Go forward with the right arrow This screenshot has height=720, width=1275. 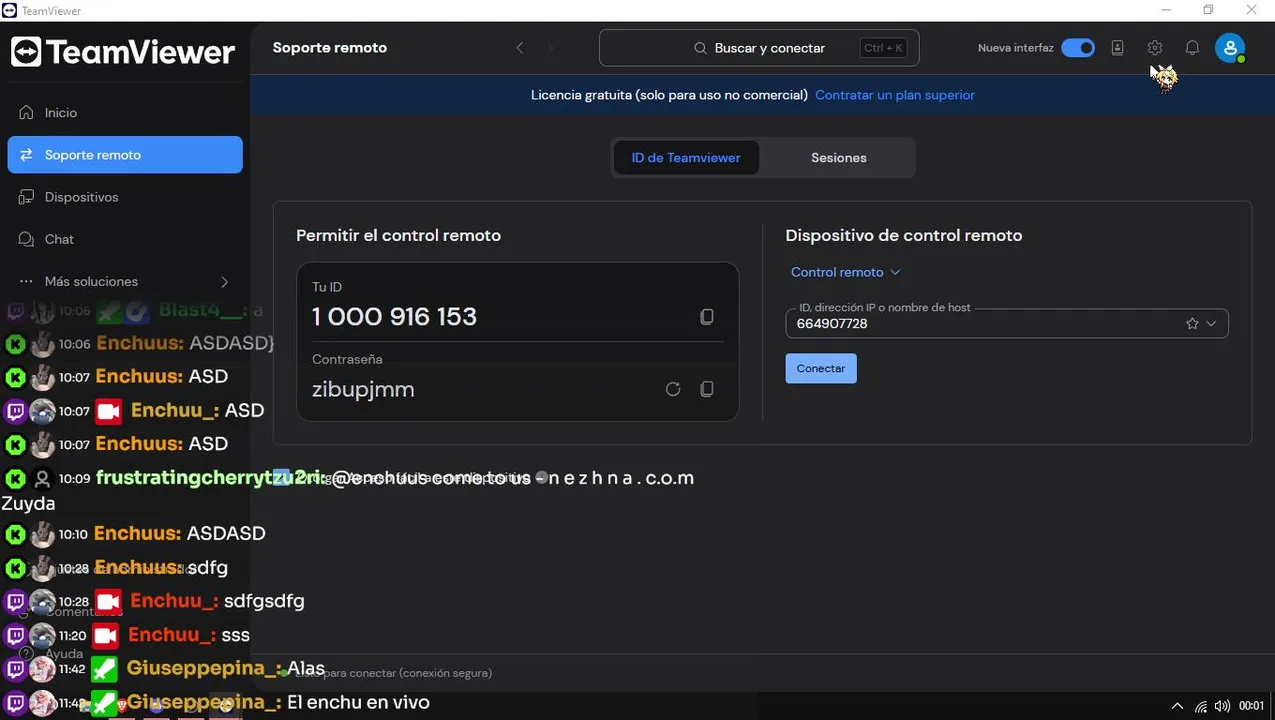point(551,48)
